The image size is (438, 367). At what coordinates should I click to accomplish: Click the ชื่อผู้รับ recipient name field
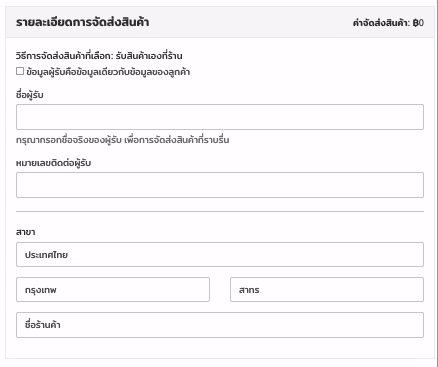pyautogui.click(x=220, y=117)
